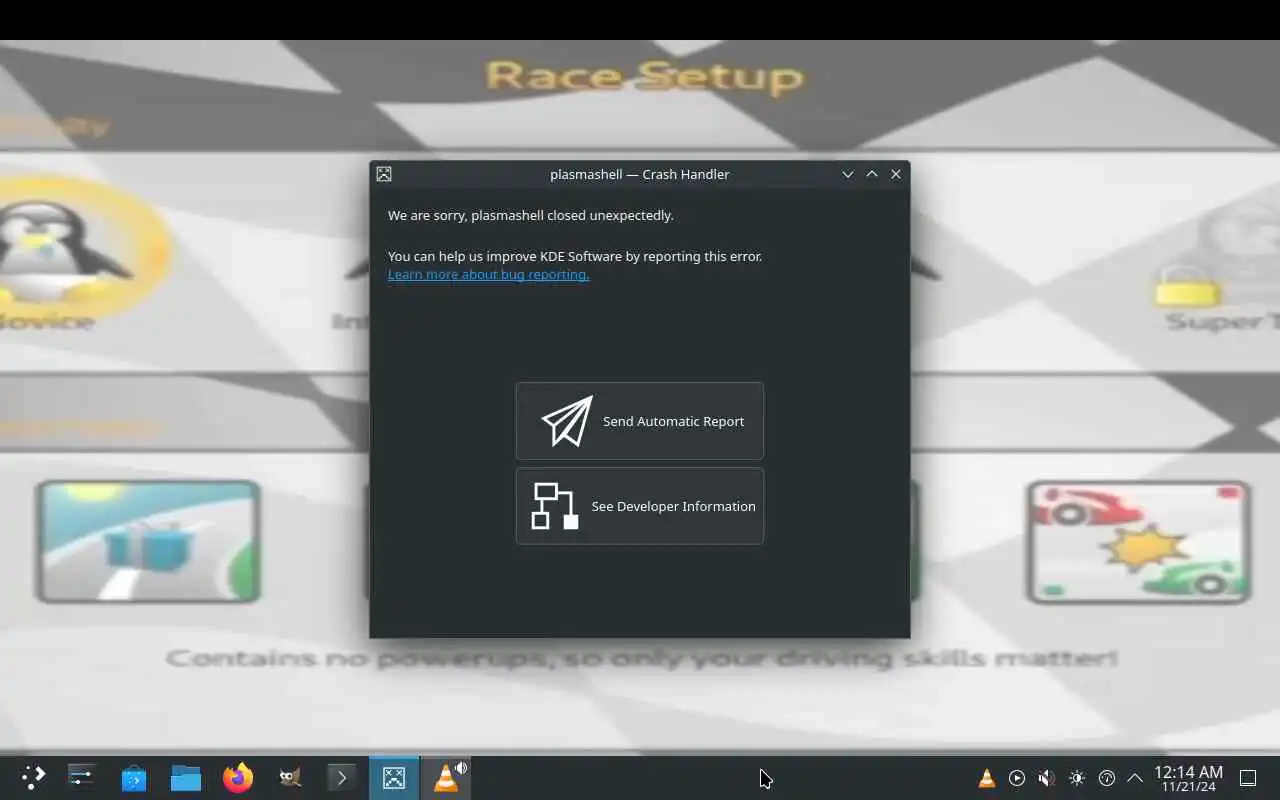Close the Crash Handler dialog
This screenshot has width=1280, height=800.
point(896,174)
